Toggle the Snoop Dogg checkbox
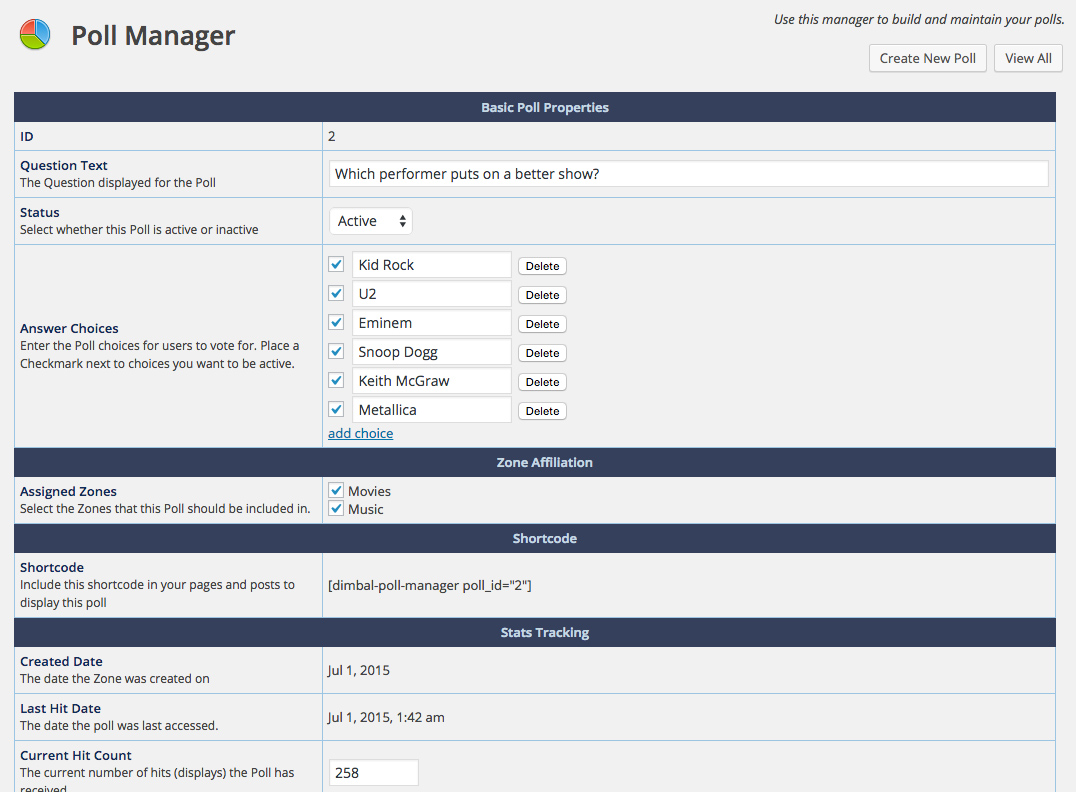The height and width of the screenshot is (792, 1076). point(336,351)
